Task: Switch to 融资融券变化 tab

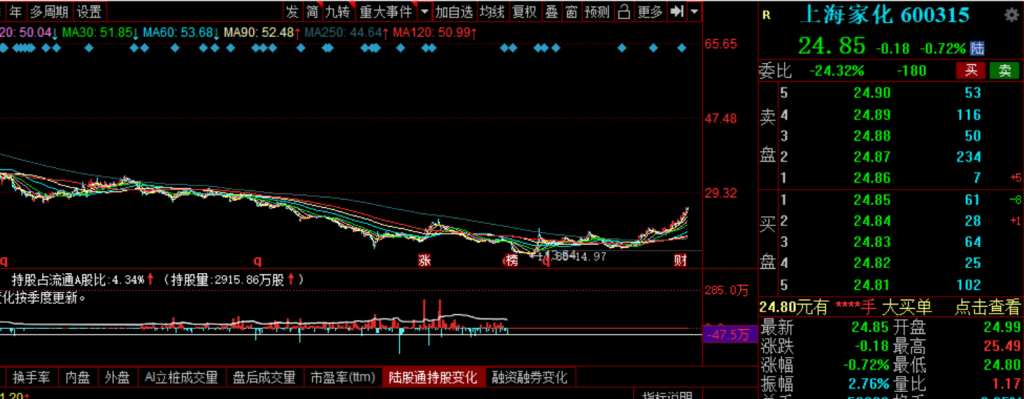Action: pos(530,377)
